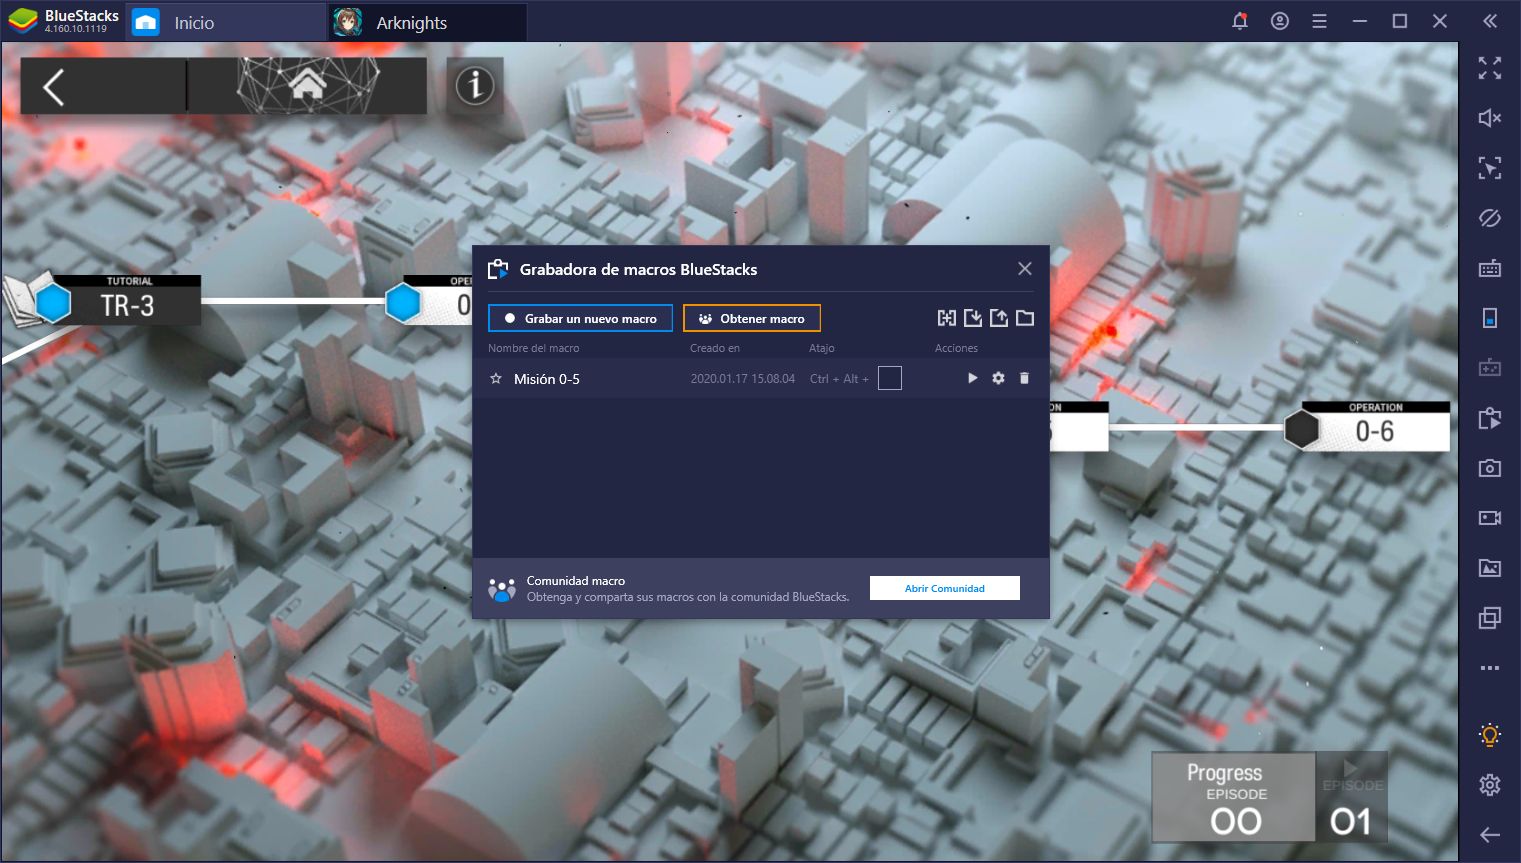The image size is (1521, 863).
Task: Click Progress Episode 00 panel
Action: (1234, 797)
